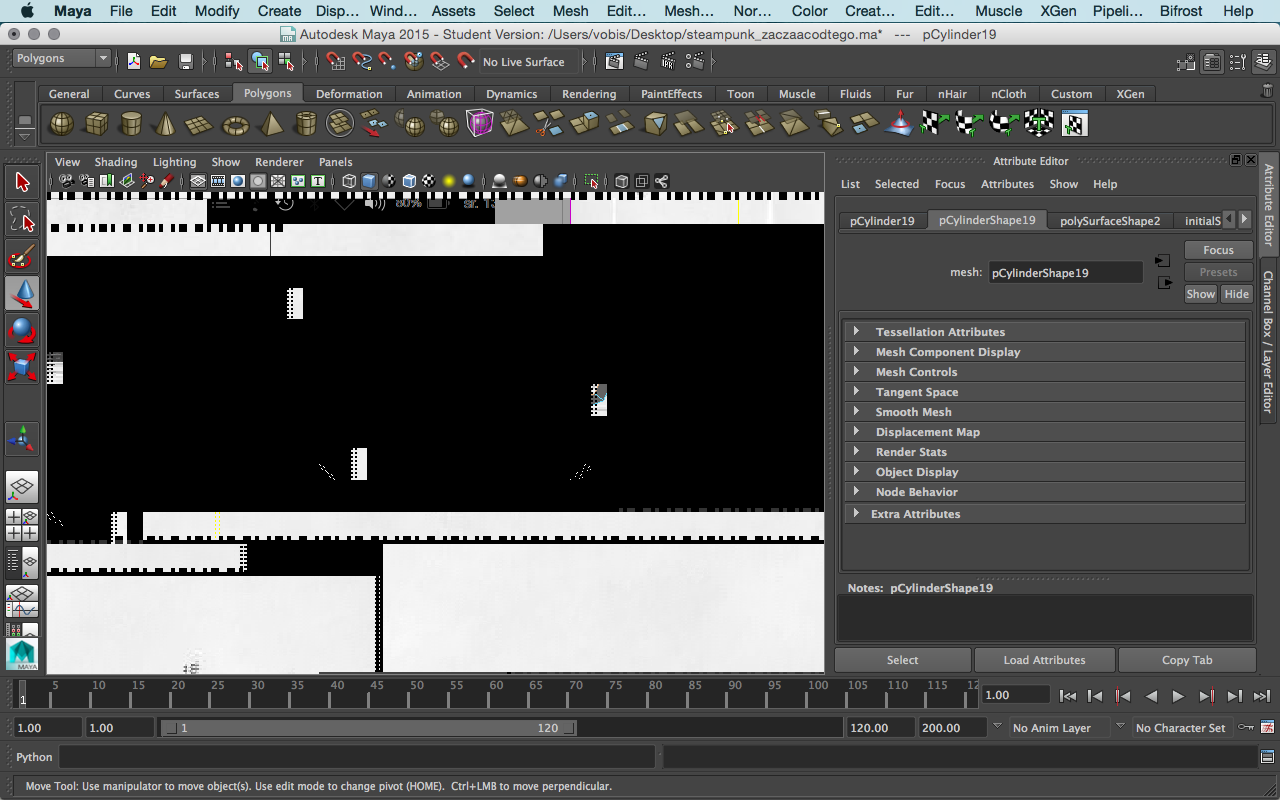
Task: Create a polygon pyramid from the shelf
Action: 271,124
